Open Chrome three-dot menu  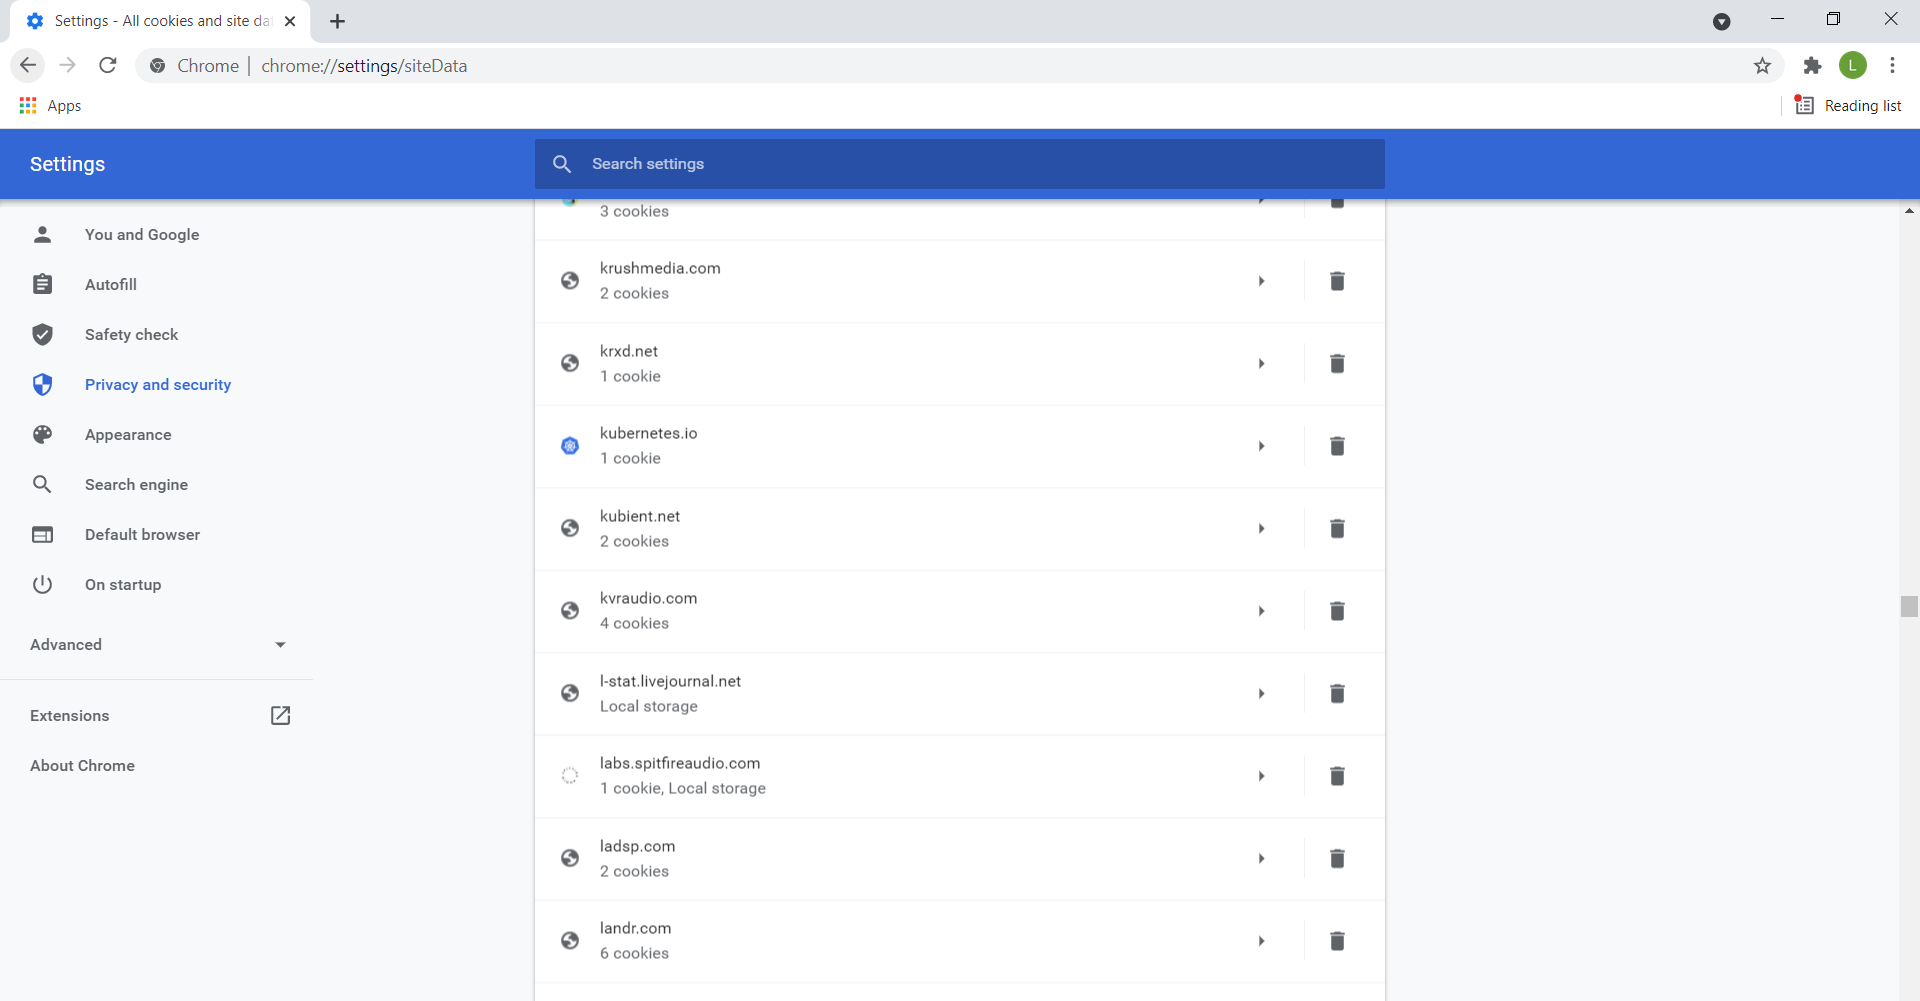[1892, 66]
